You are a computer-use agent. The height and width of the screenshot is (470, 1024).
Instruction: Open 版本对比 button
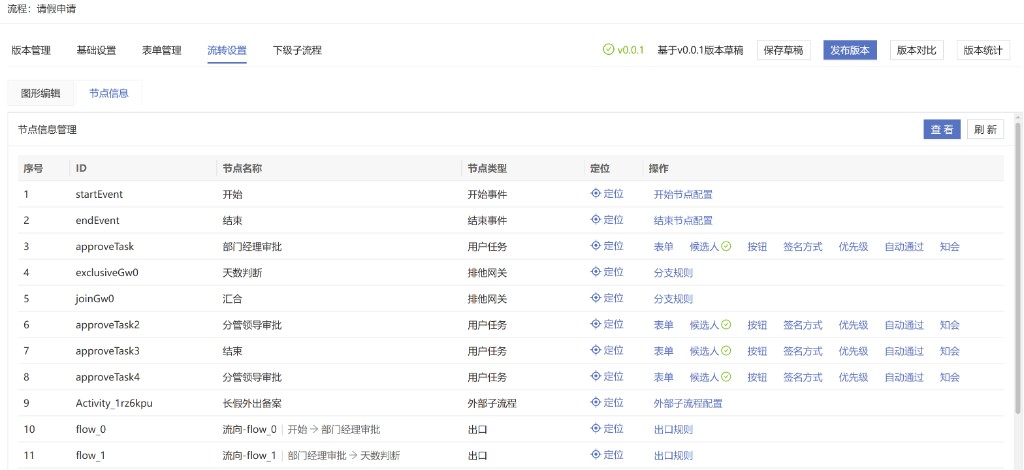(916, 50)
